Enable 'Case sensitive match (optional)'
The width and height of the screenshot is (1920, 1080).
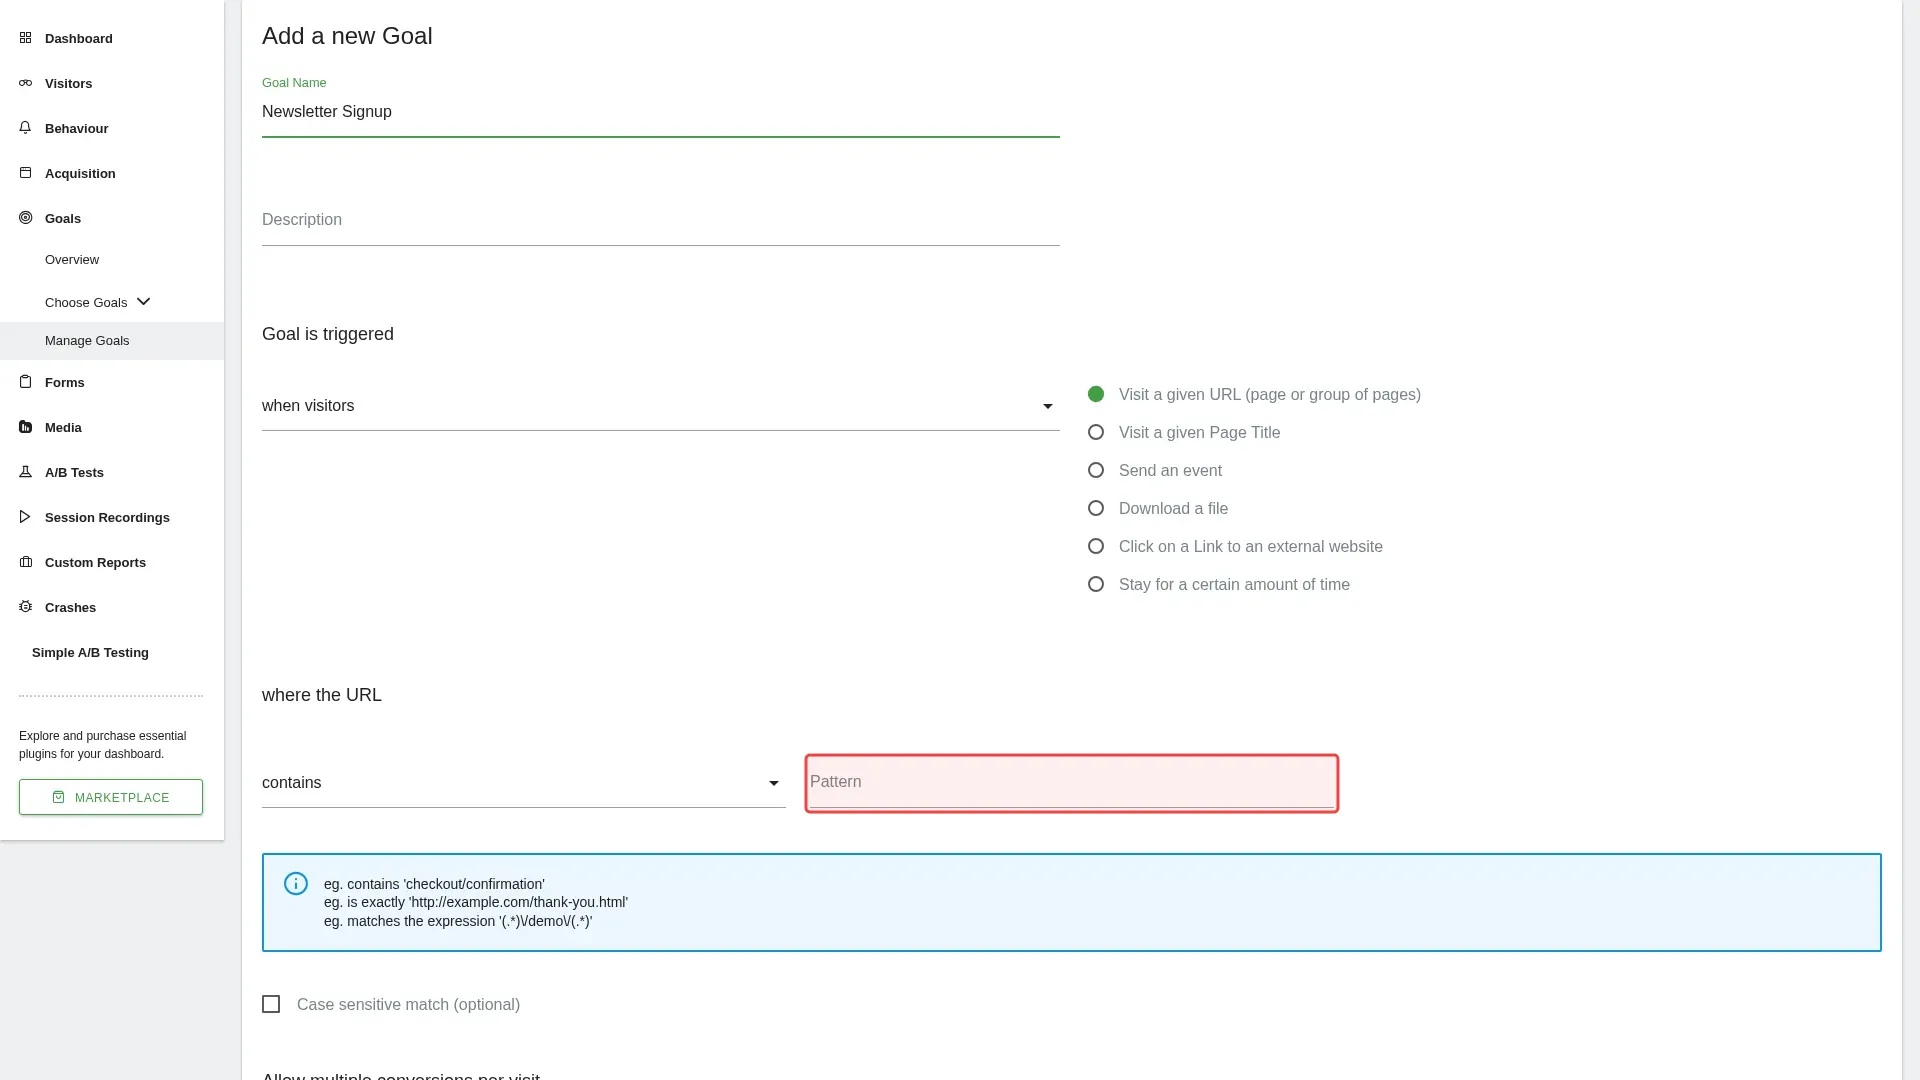pos(271,1004)
